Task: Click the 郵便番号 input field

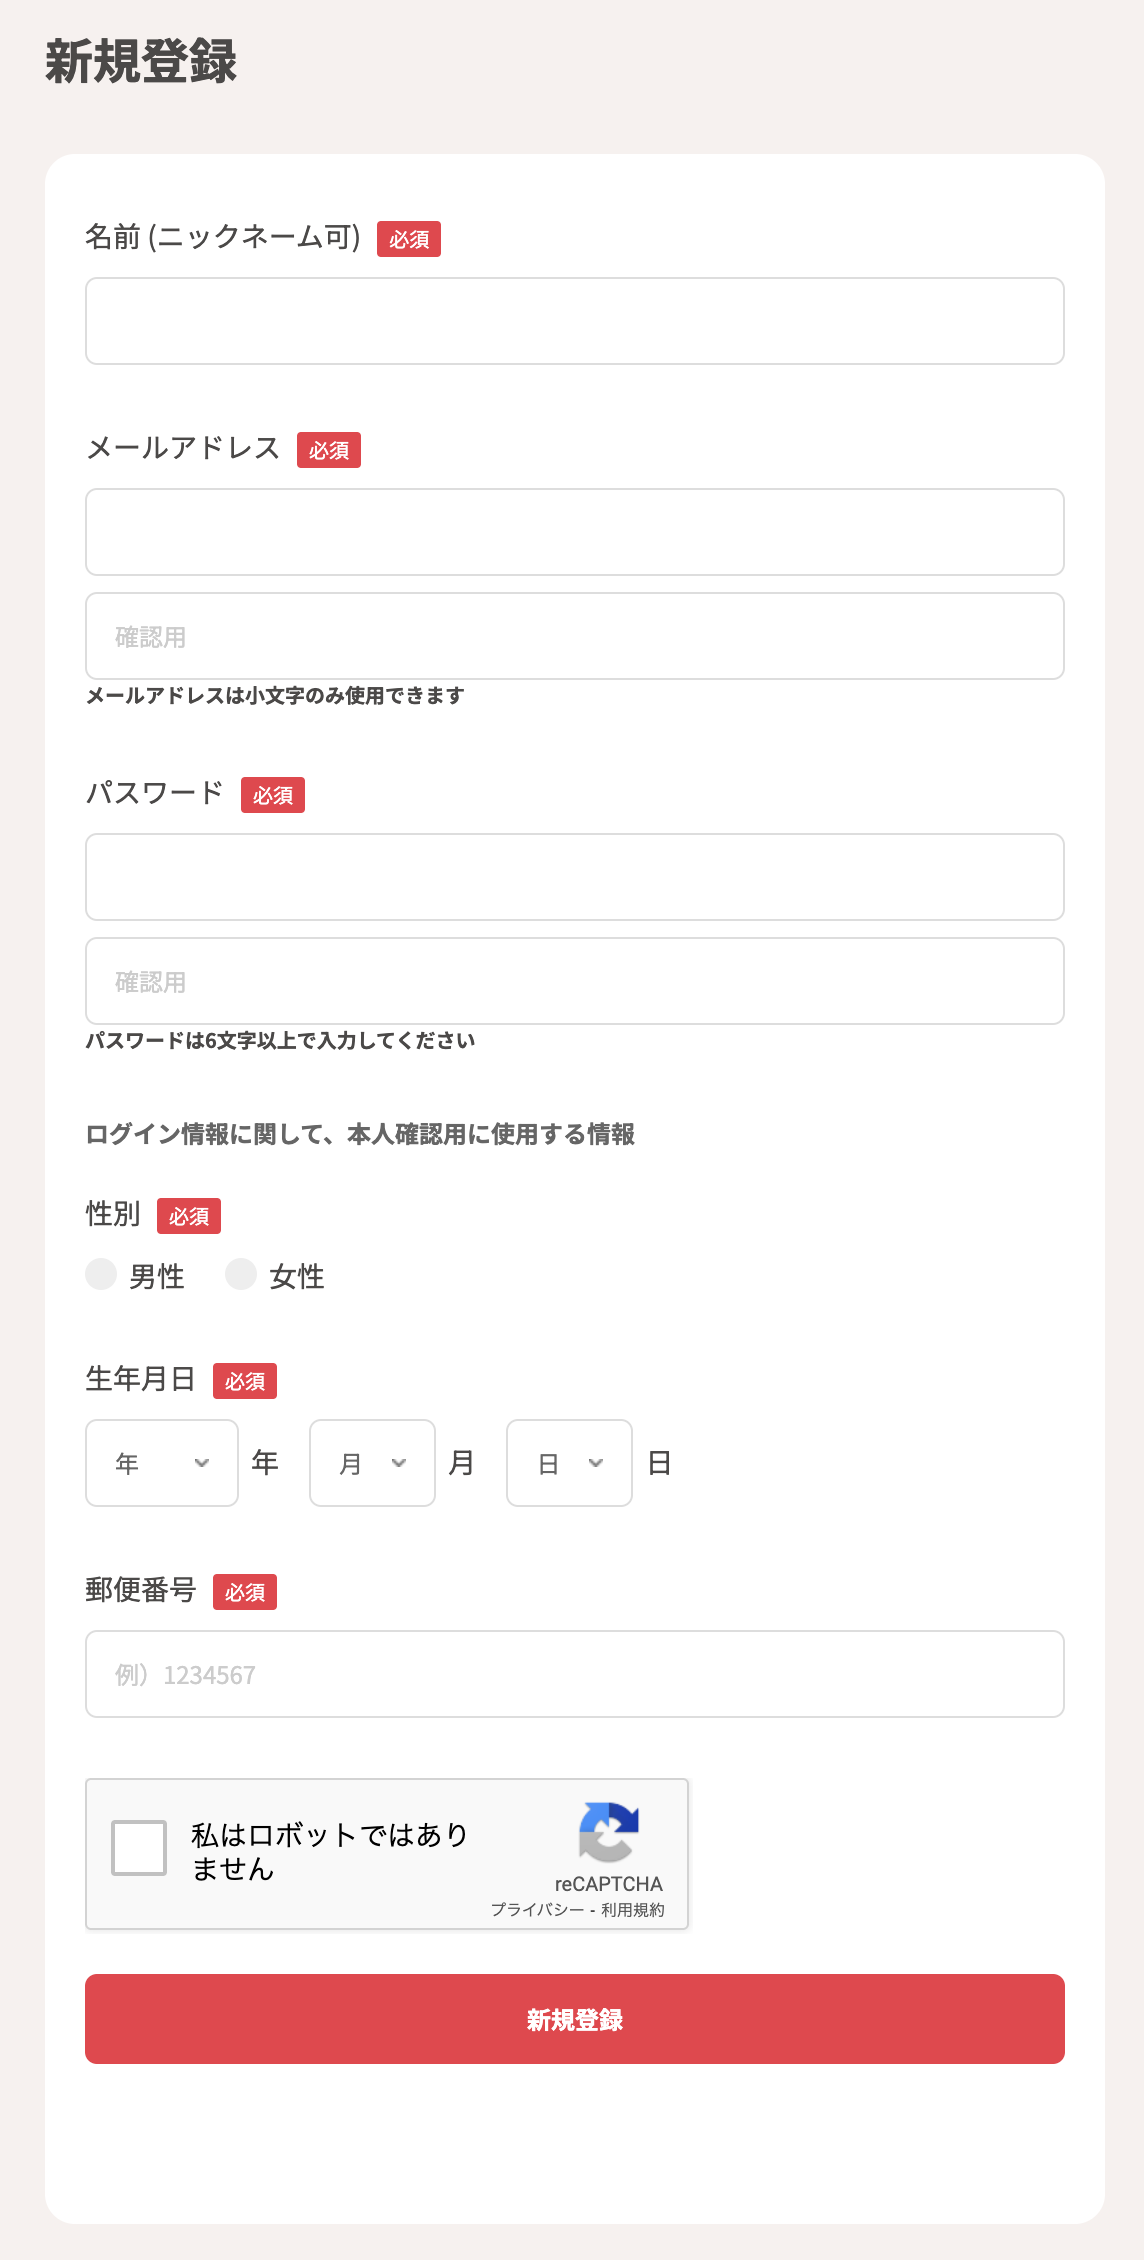Action: click(x=574, y=1674)
